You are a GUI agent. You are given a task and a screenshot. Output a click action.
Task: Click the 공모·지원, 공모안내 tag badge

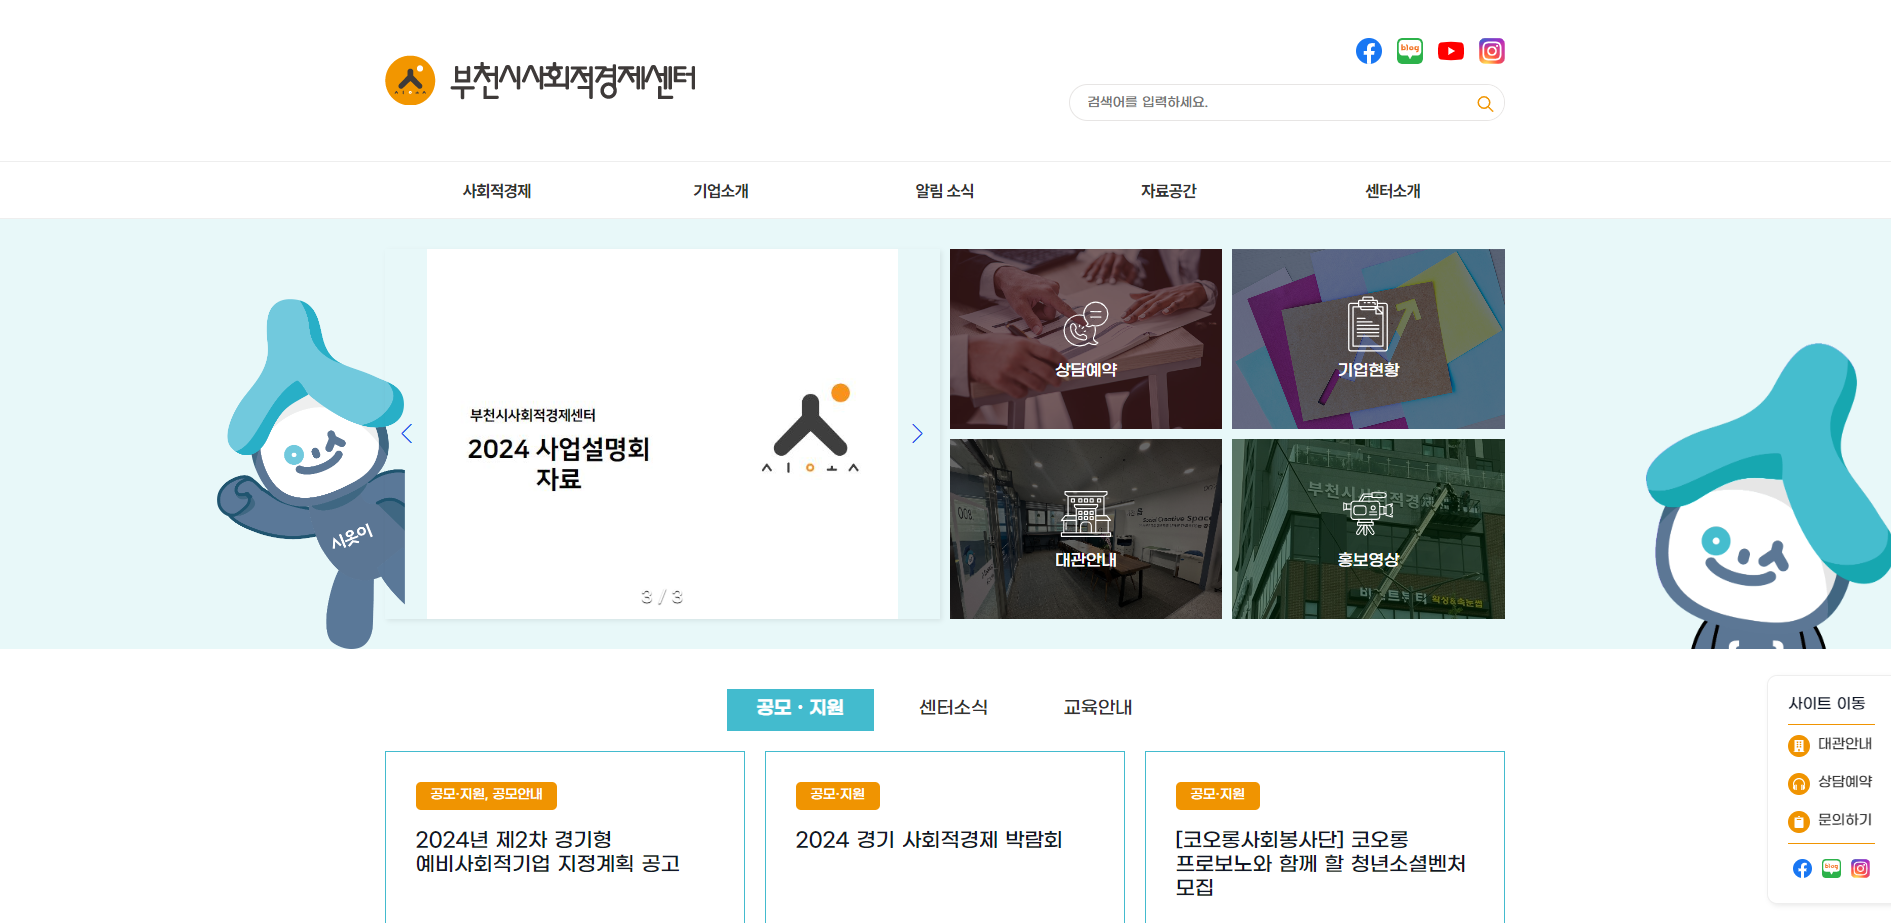(x=486, y=795)
